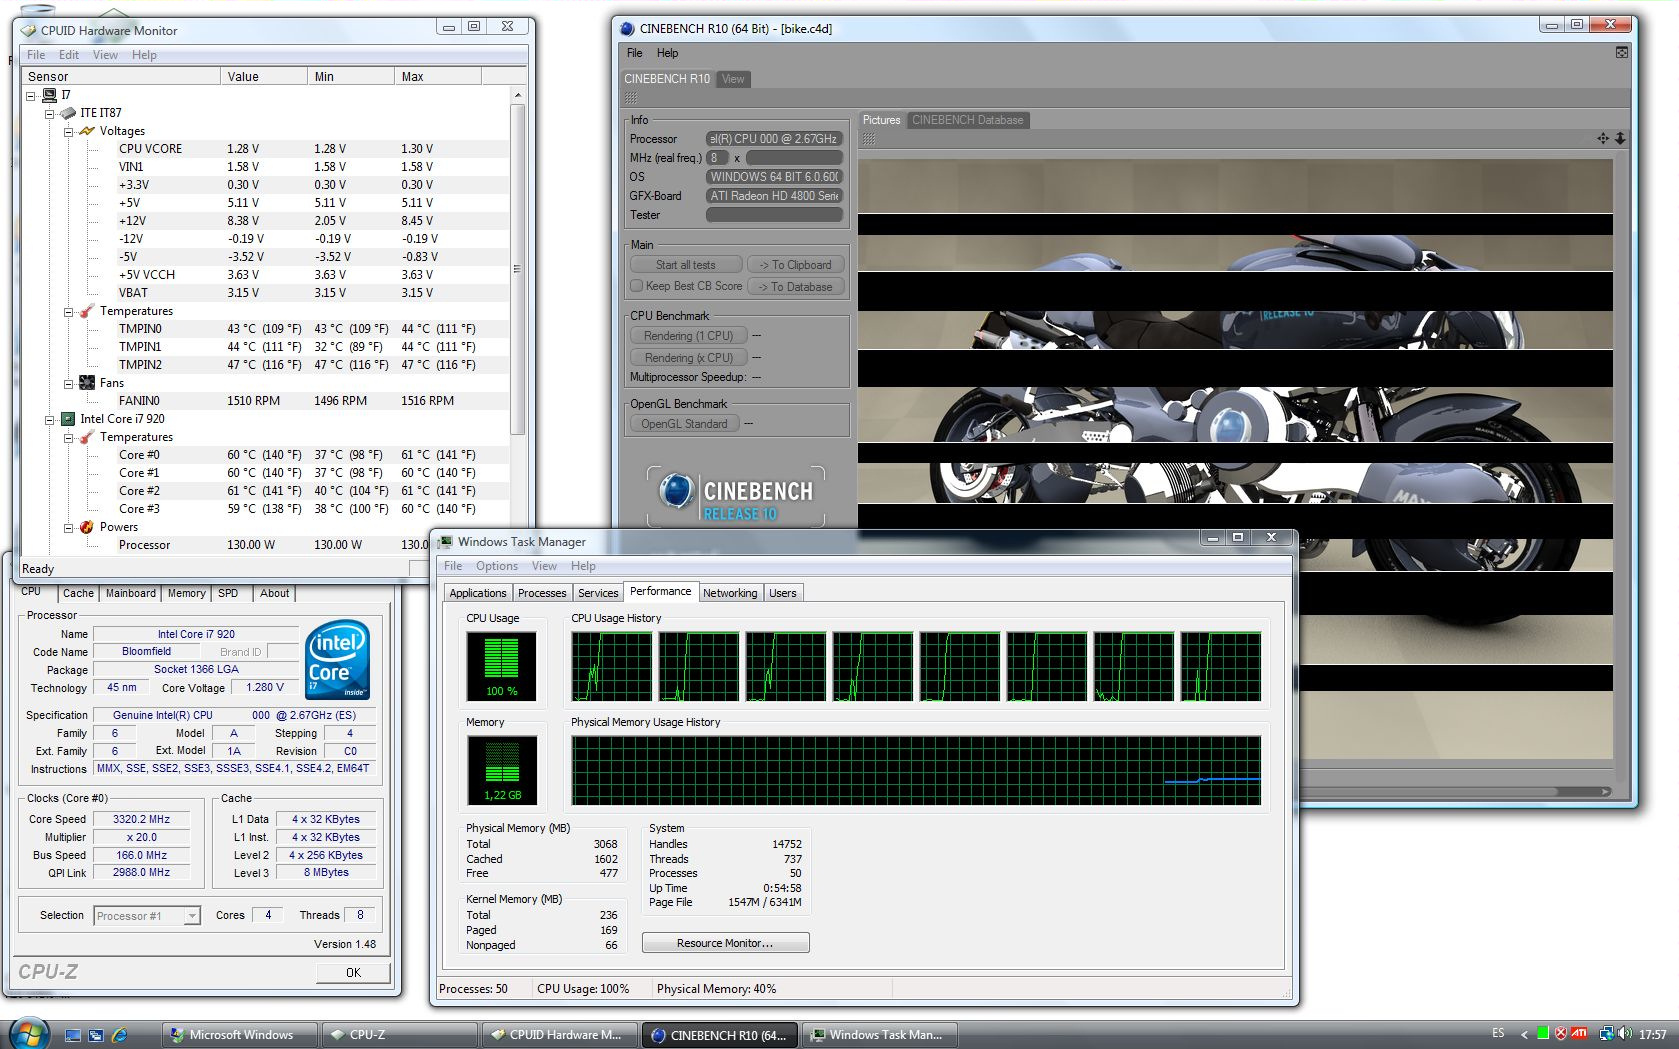Switch to the Processes tab in Task Manager

pyautogui.click(x=542, y=593)
